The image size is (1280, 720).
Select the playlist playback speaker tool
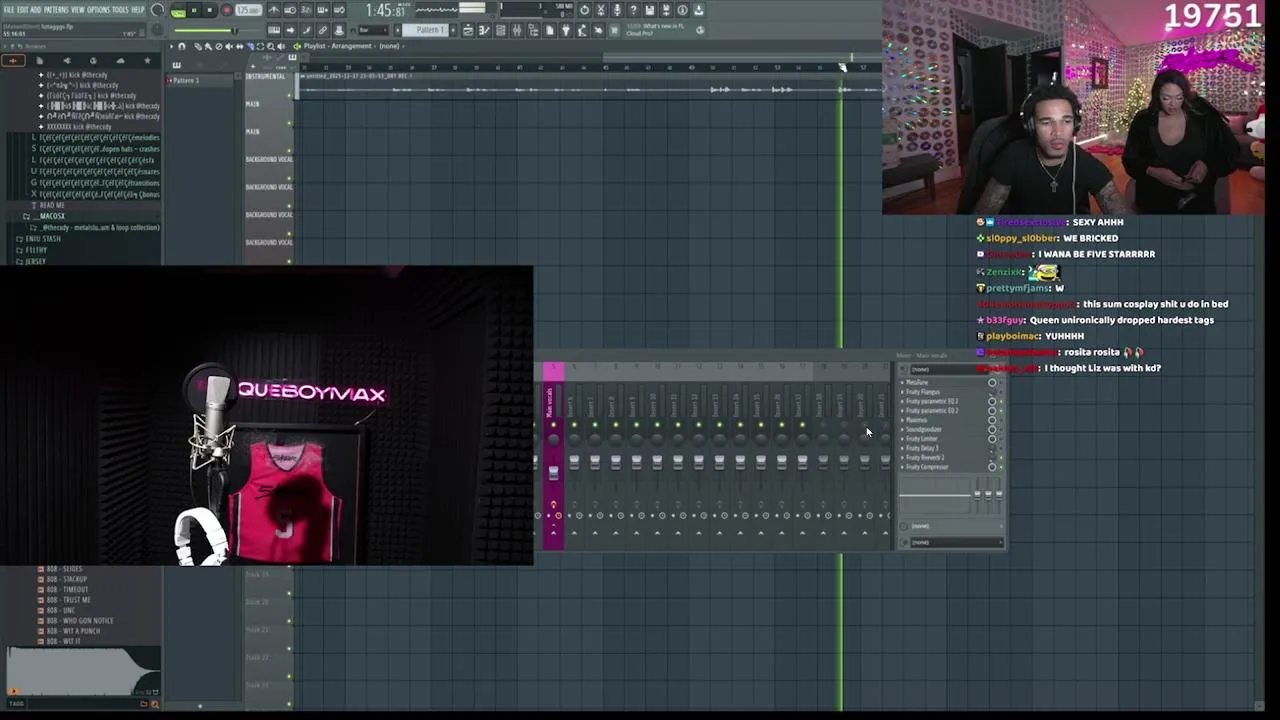280,46
